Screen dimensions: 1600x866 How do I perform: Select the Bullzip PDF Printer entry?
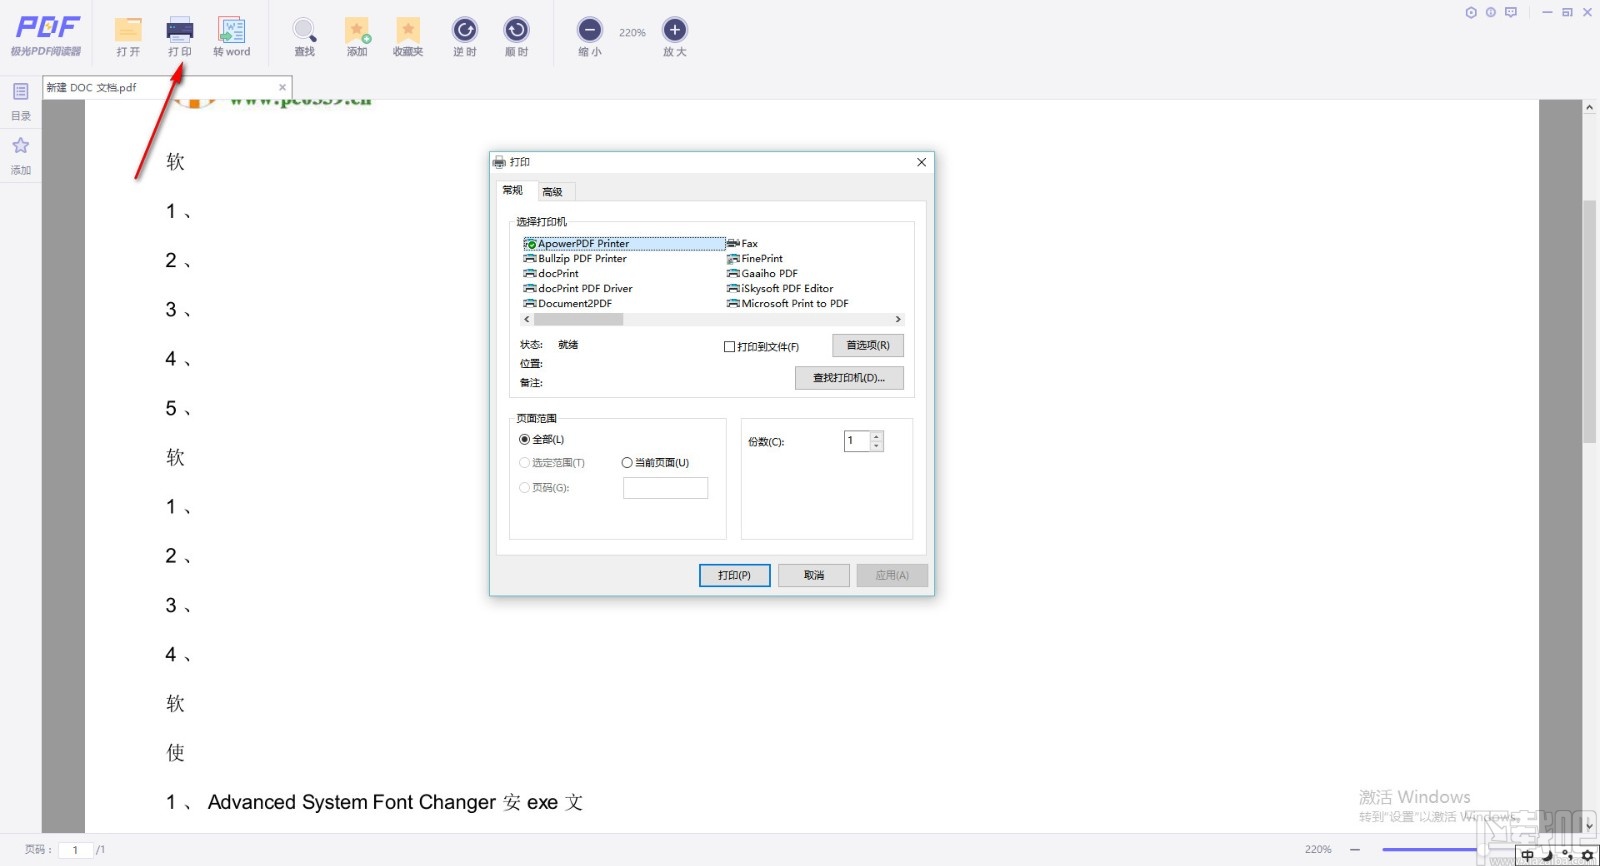[575, 258]
